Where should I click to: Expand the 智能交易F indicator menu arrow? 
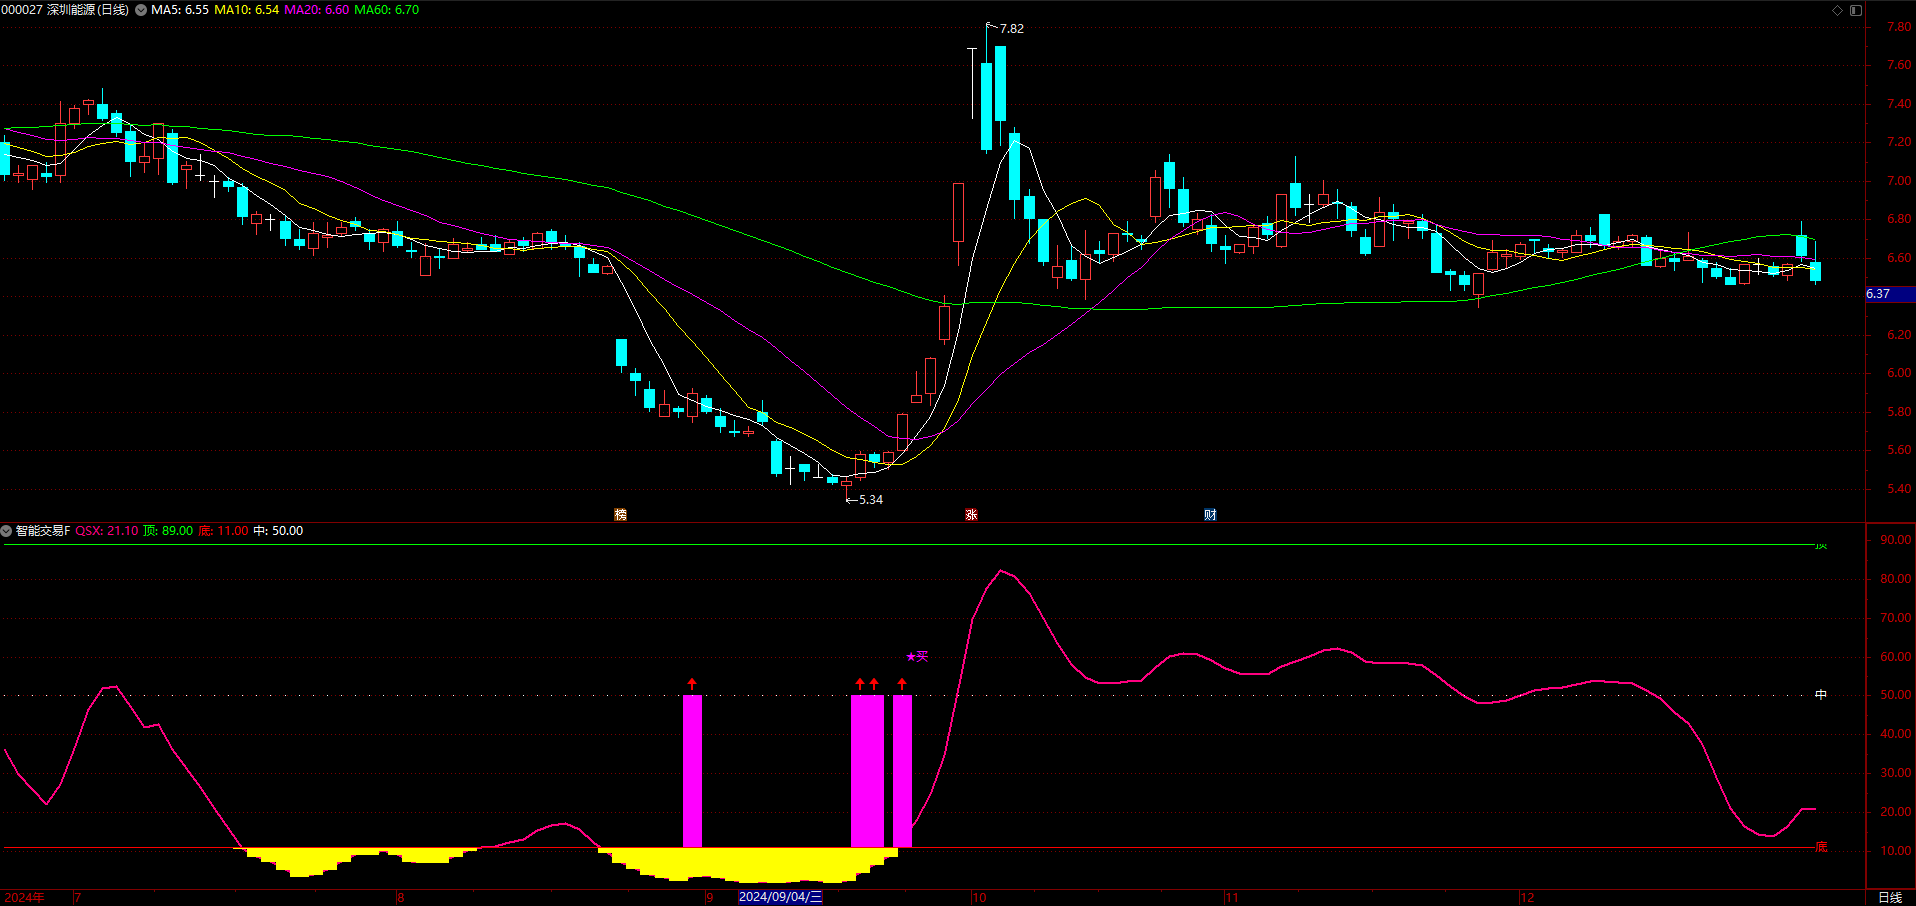[6, 531]
